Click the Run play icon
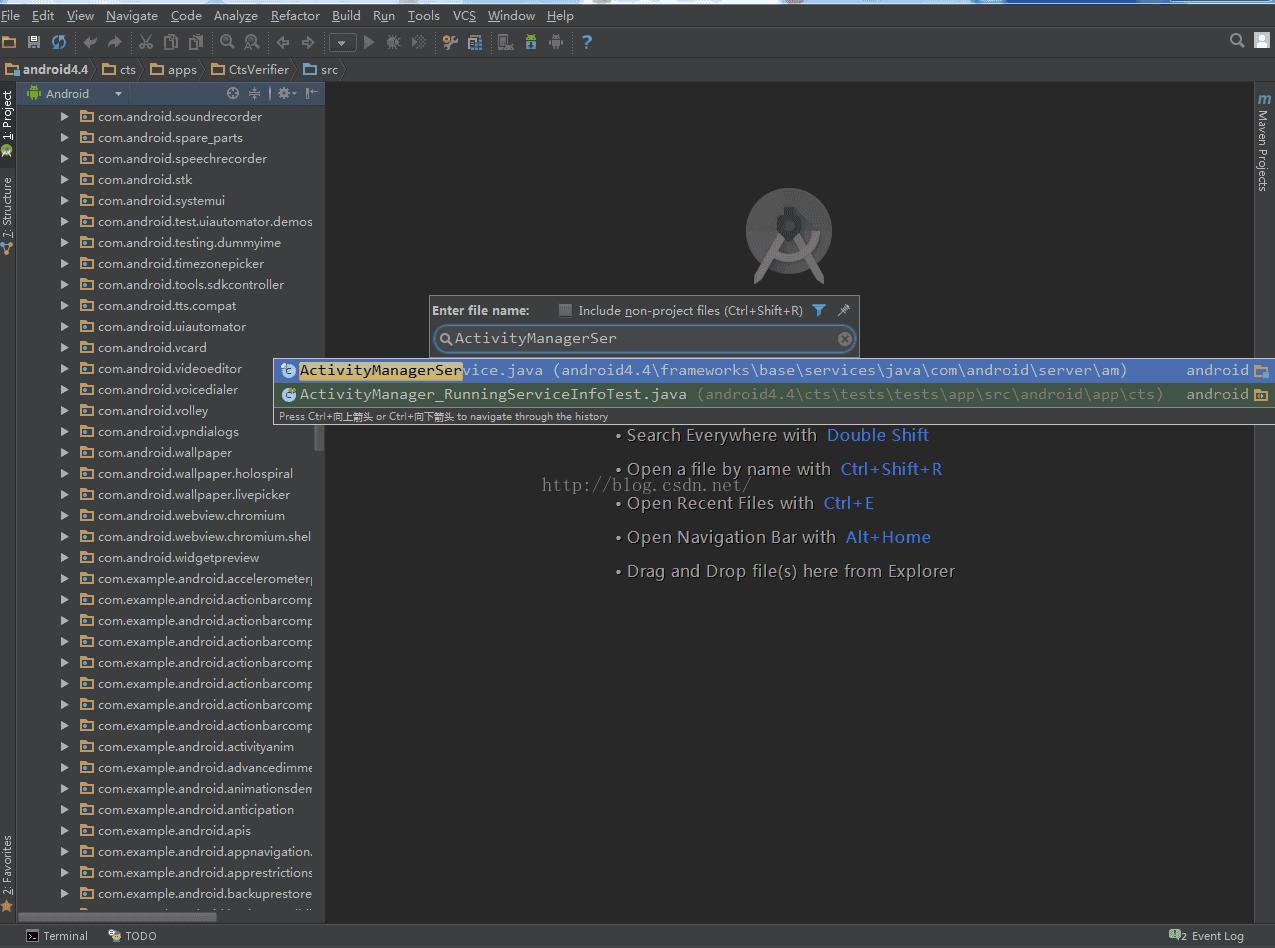 coord(369,42)
